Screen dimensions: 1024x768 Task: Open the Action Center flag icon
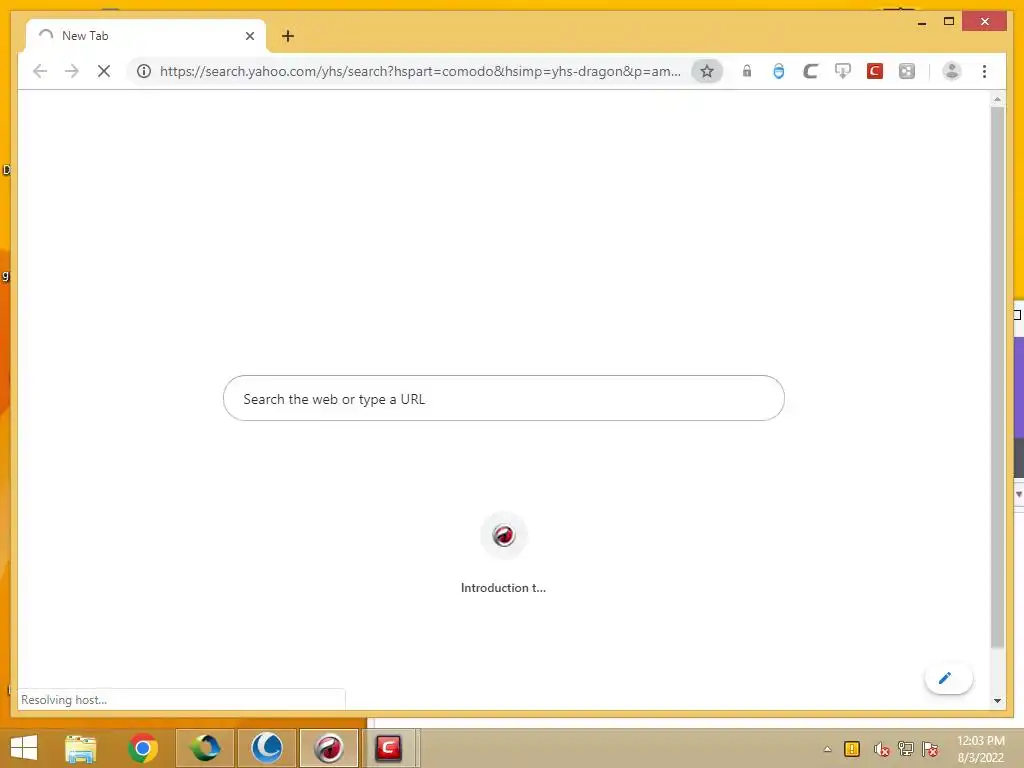click(930, 749)
